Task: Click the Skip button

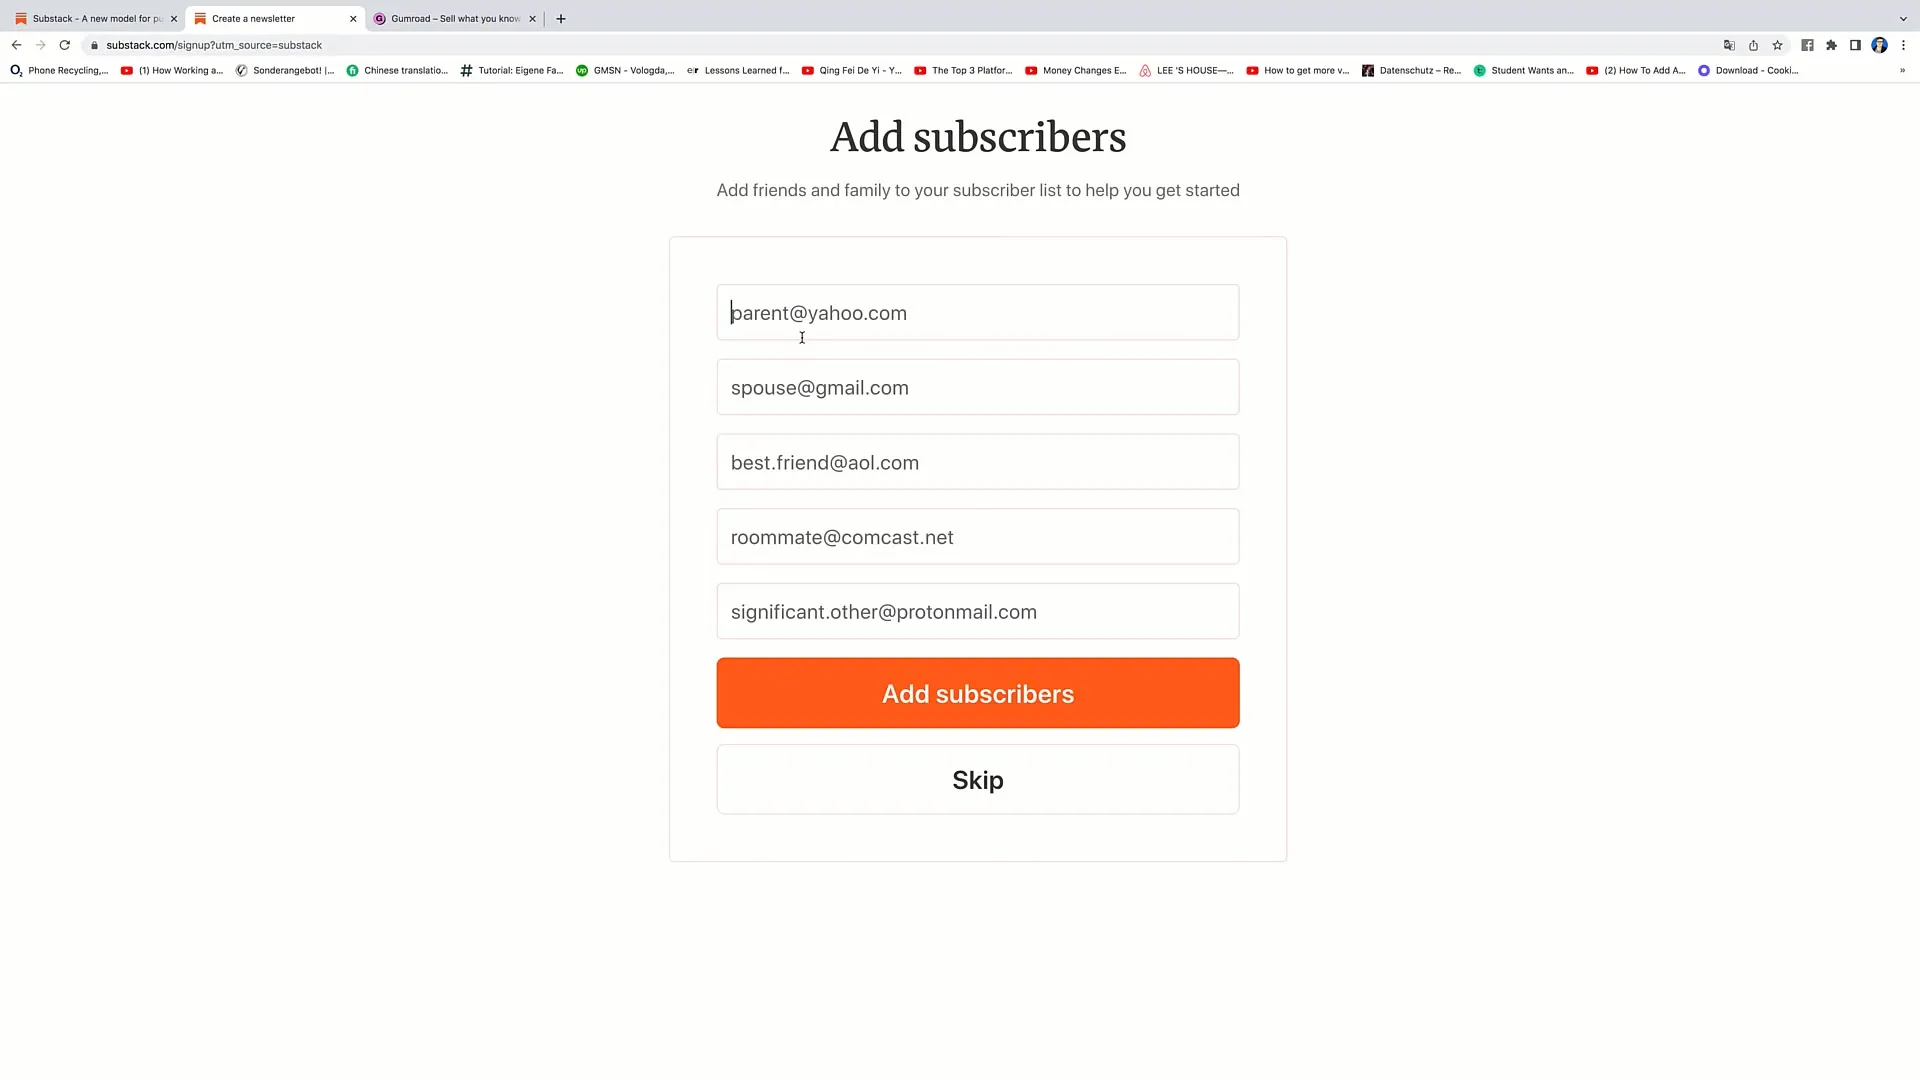Action: point(977,779)
